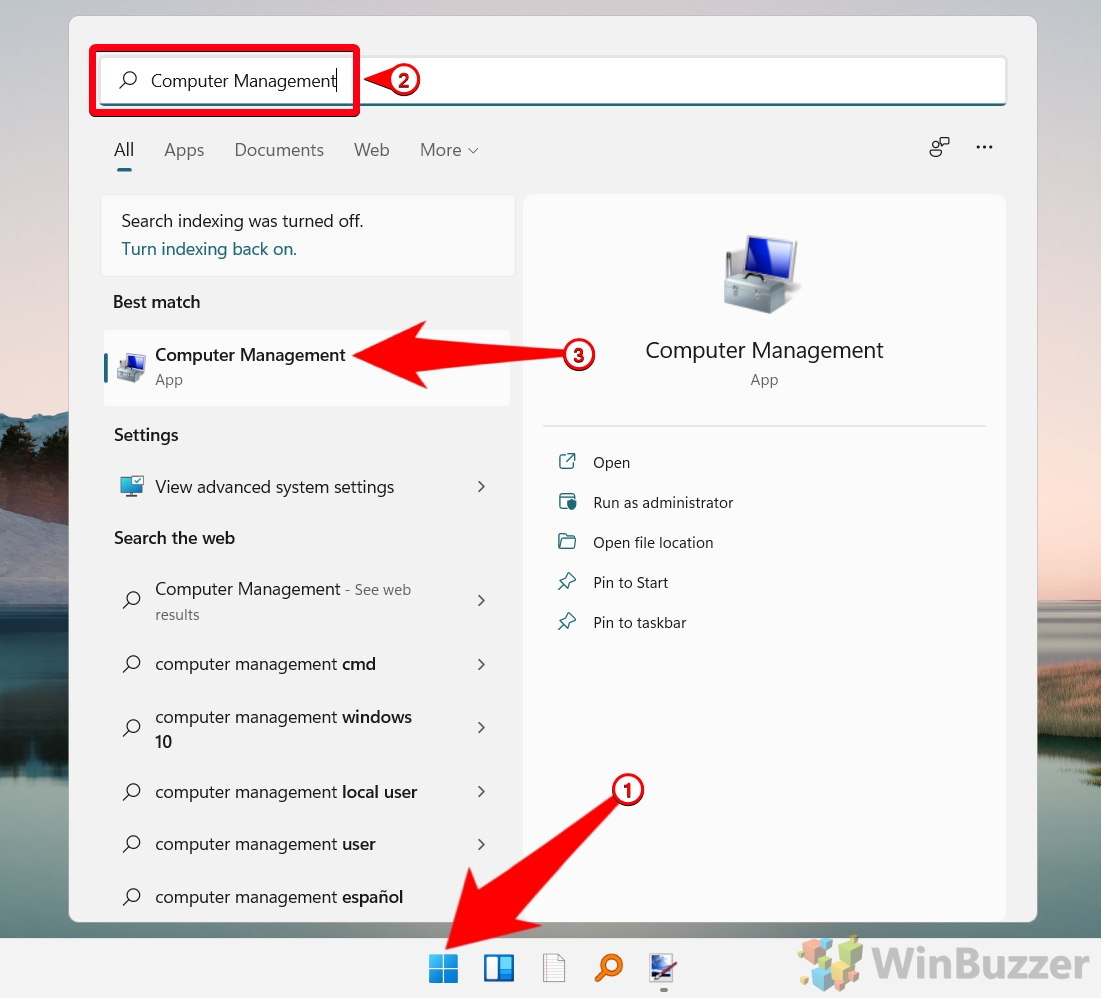Click 'Turn indexing back on.' link
The image size is (1101, 998).
[x=209, y=249]
